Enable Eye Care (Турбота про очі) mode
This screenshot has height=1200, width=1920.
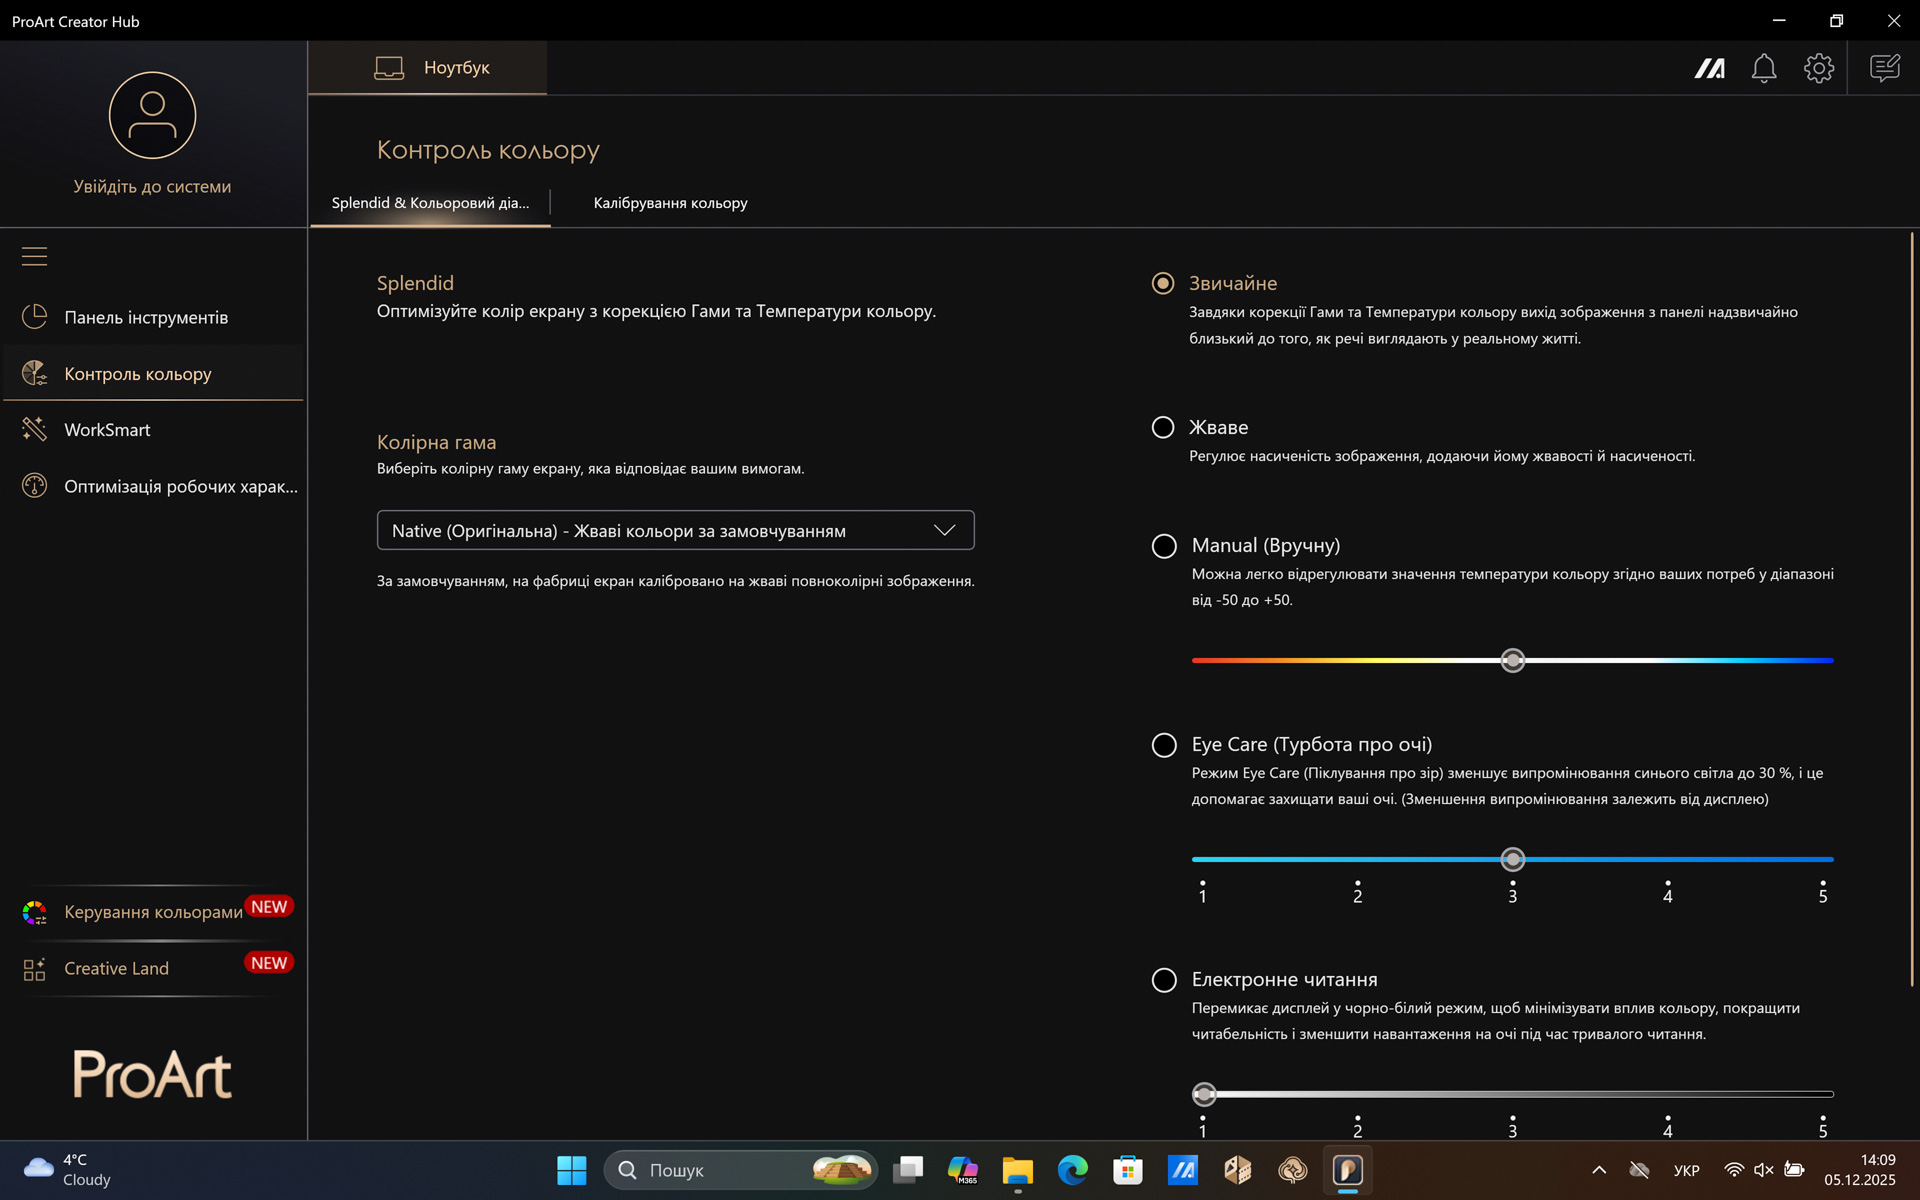1164,745
